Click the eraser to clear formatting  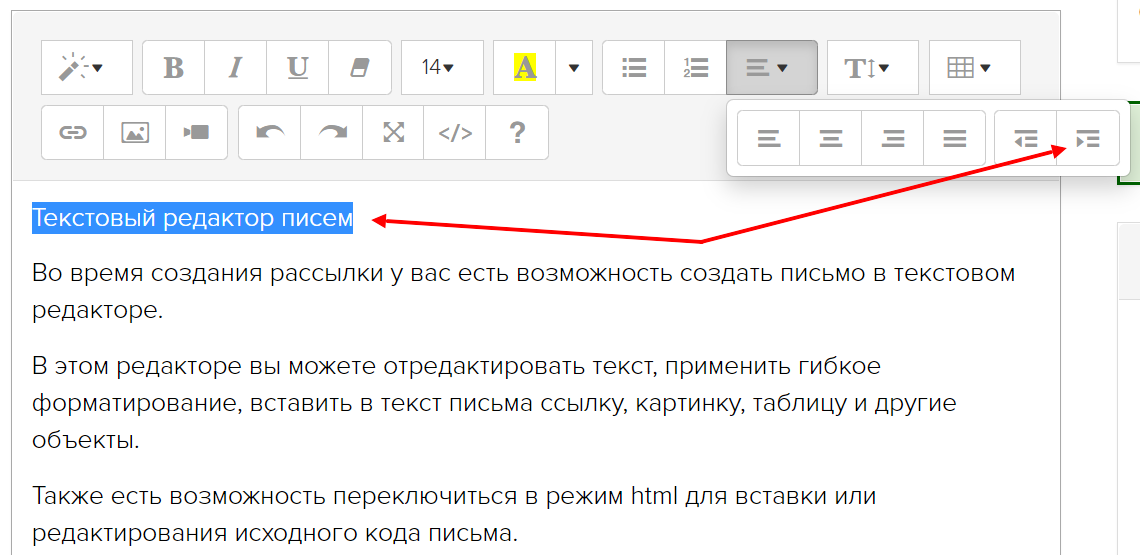tap(359, 68)
